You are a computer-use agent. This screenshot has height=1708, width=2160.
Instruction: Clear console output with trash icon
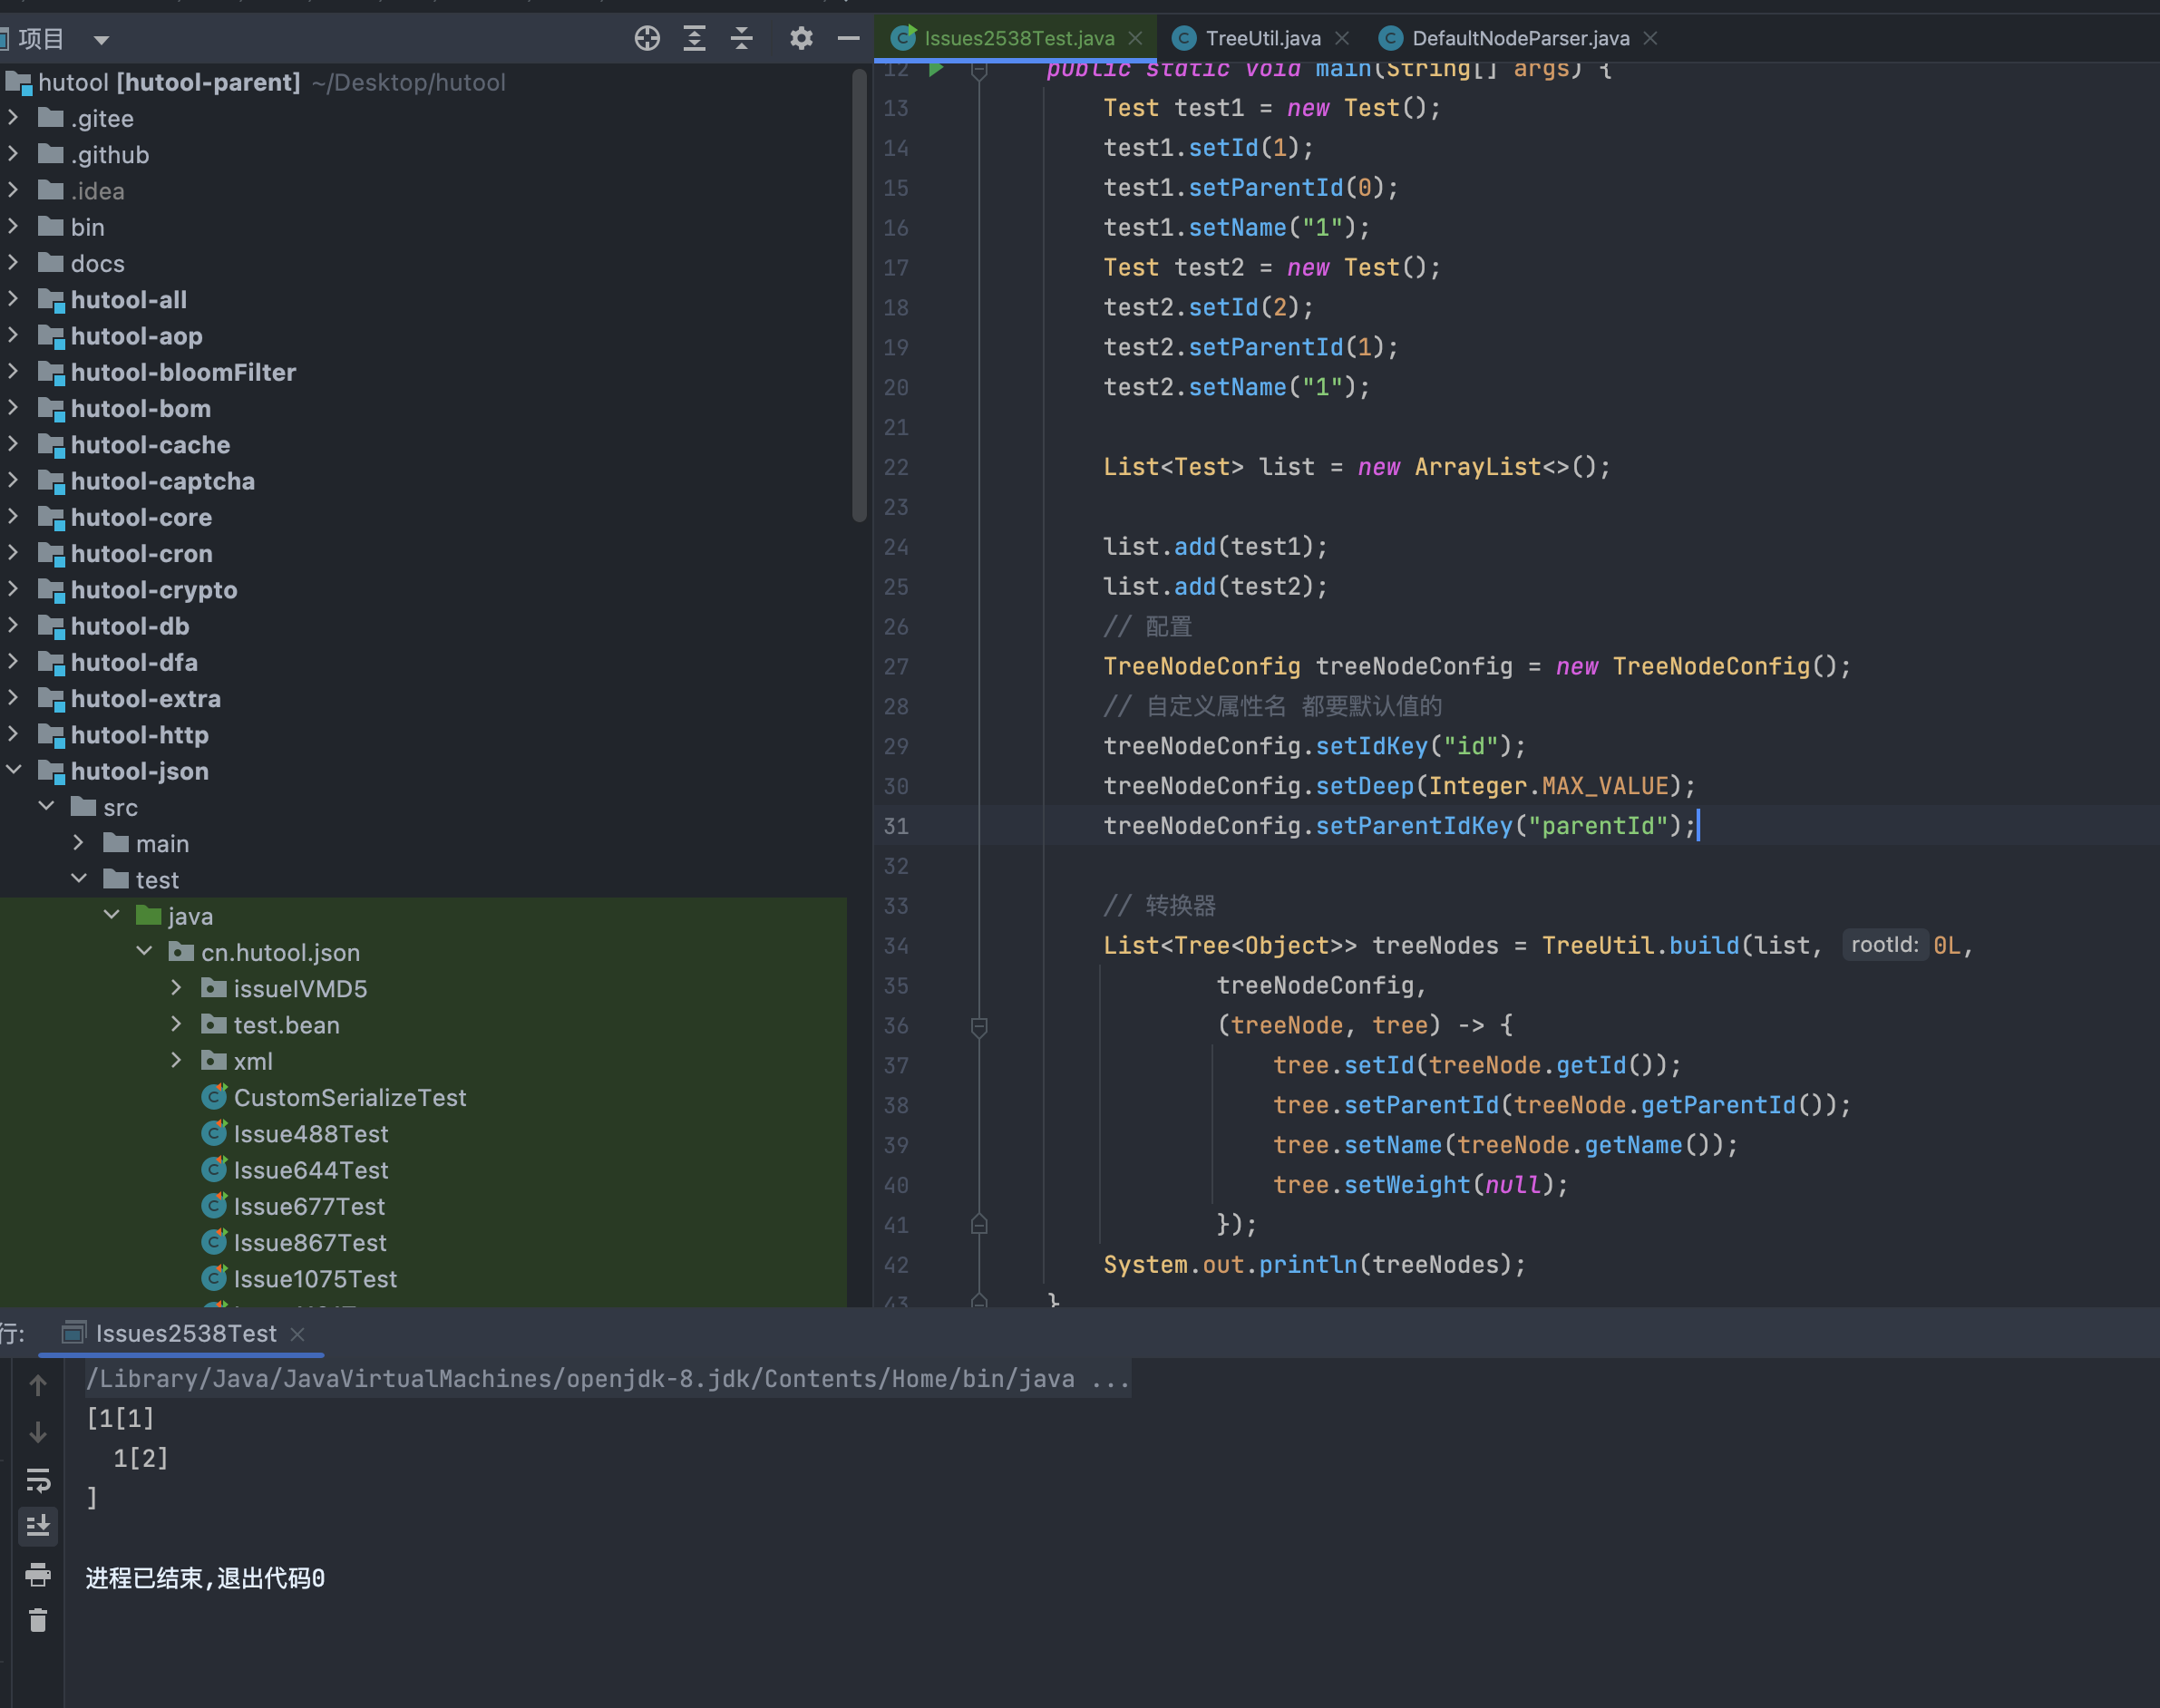coord(39,1620)
